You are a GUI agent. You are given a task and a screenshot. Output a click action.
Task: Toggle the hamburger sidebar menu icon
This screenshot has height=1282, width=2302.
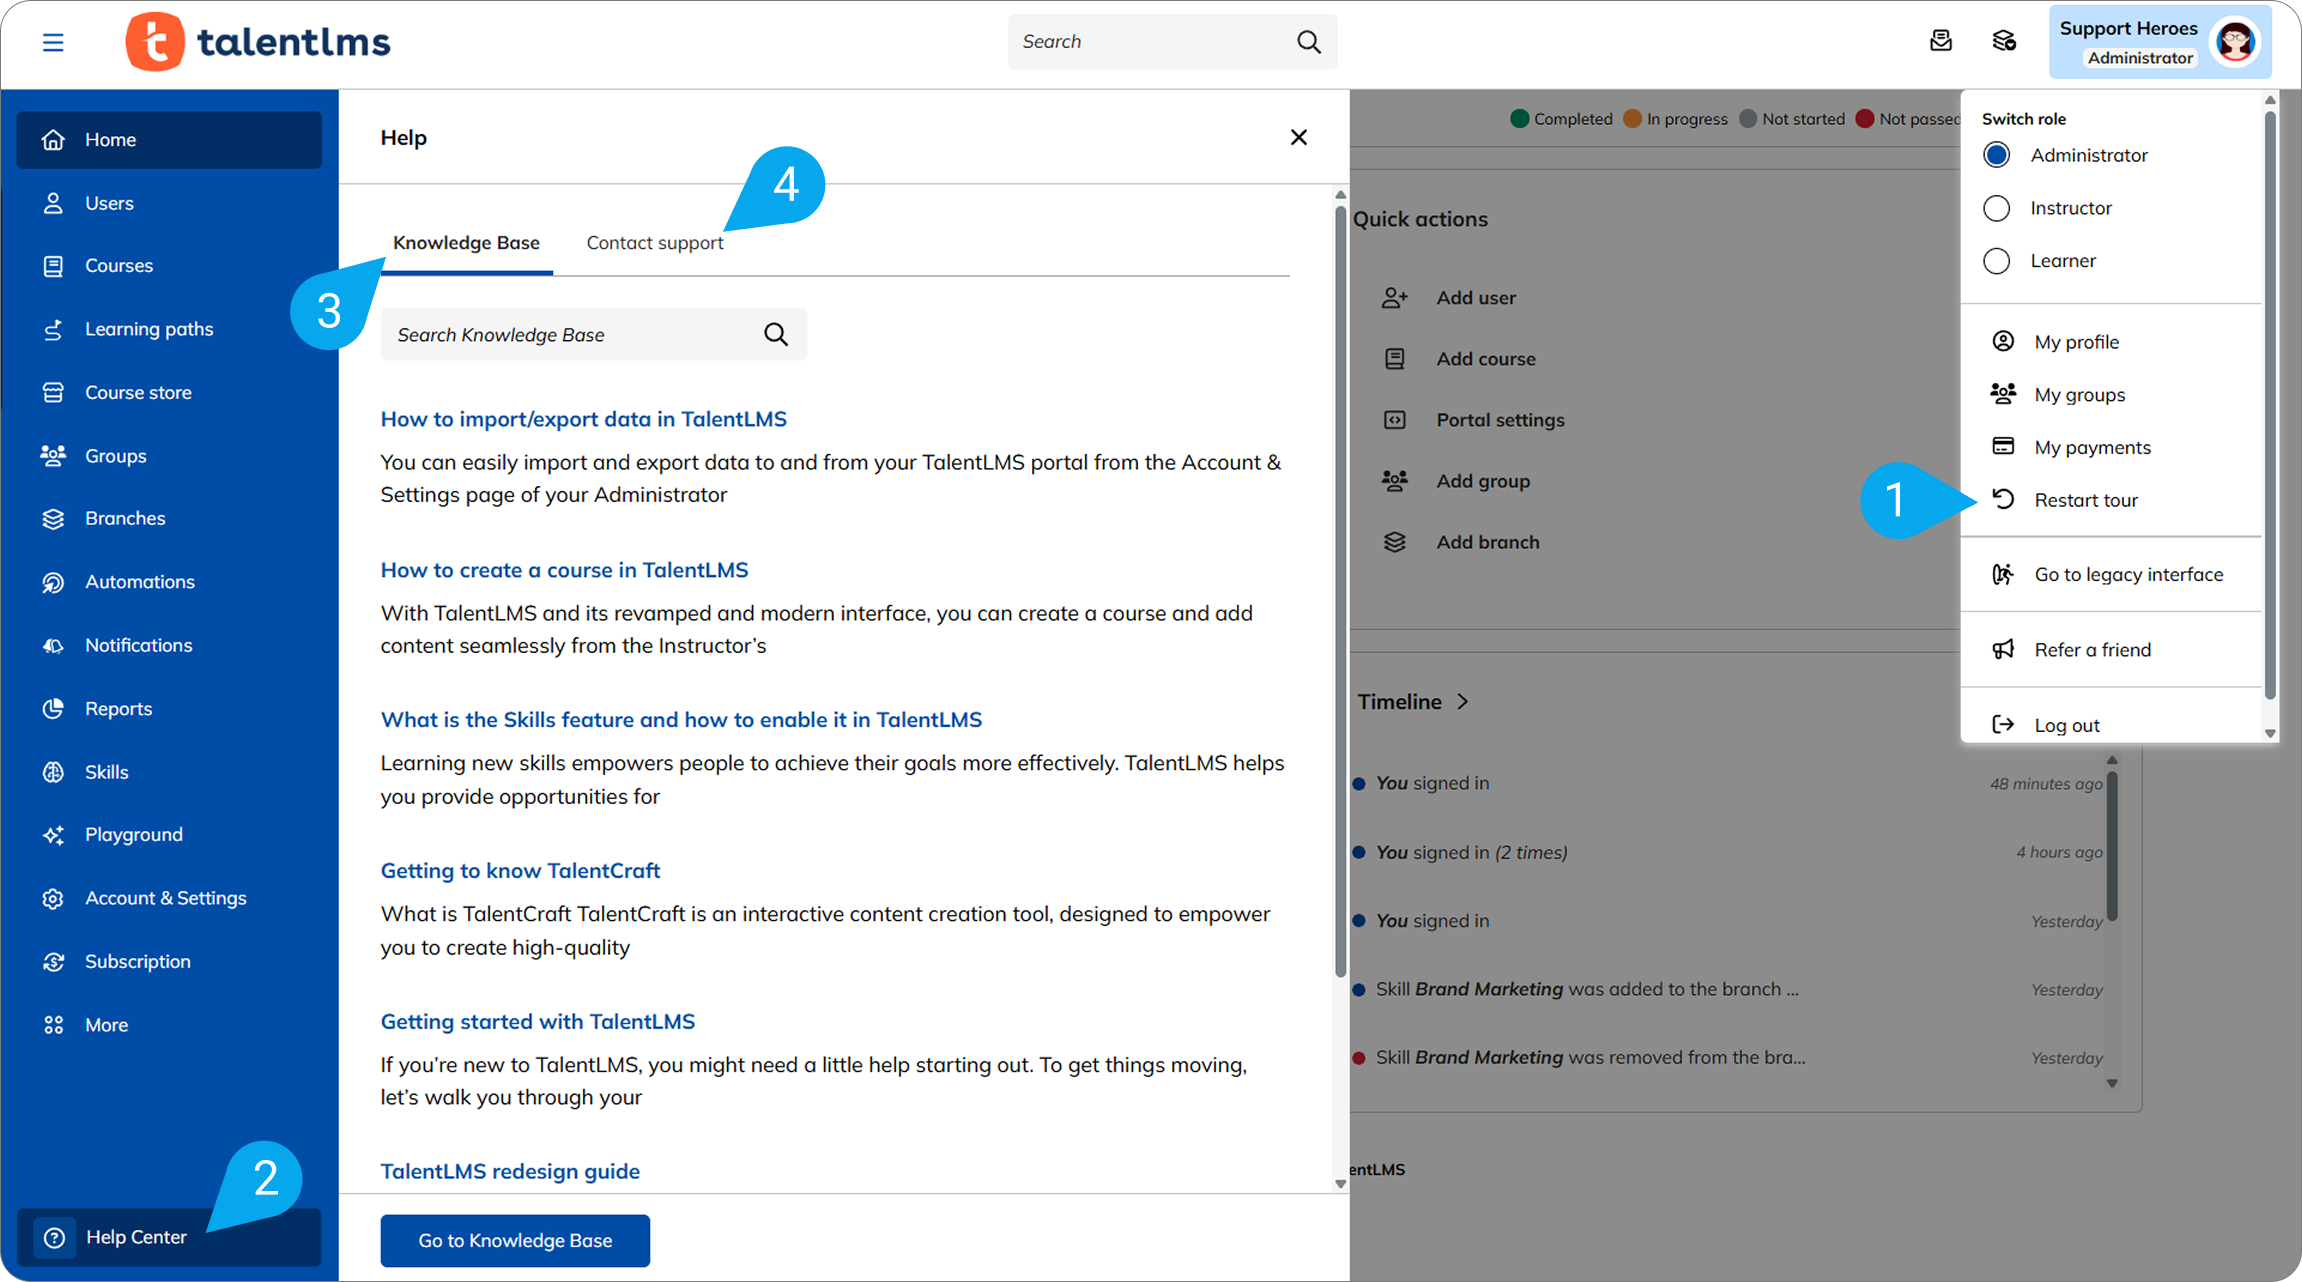pyautogui.click(x=53, y=42)
